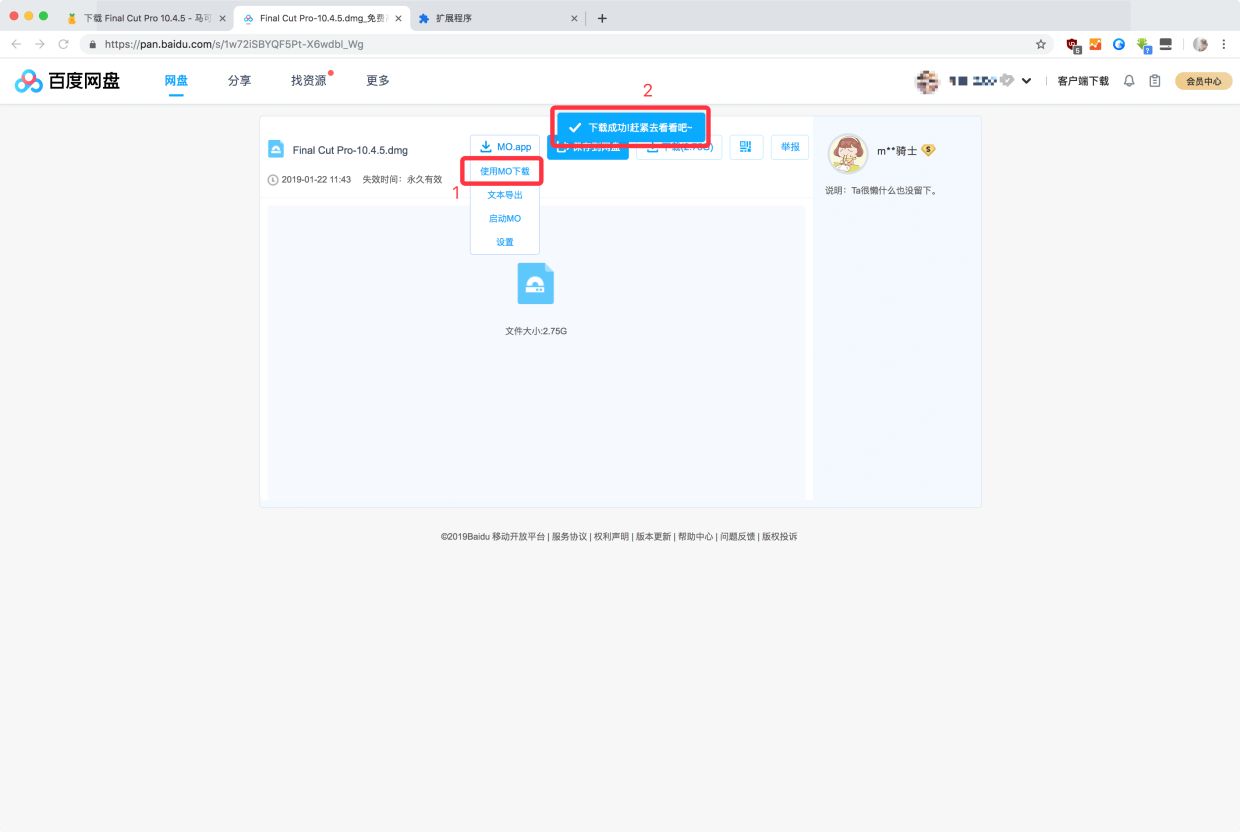Choose 启动MO from dropdown
The height and width of the screenshot is (832, 1240).
[505, 218]
